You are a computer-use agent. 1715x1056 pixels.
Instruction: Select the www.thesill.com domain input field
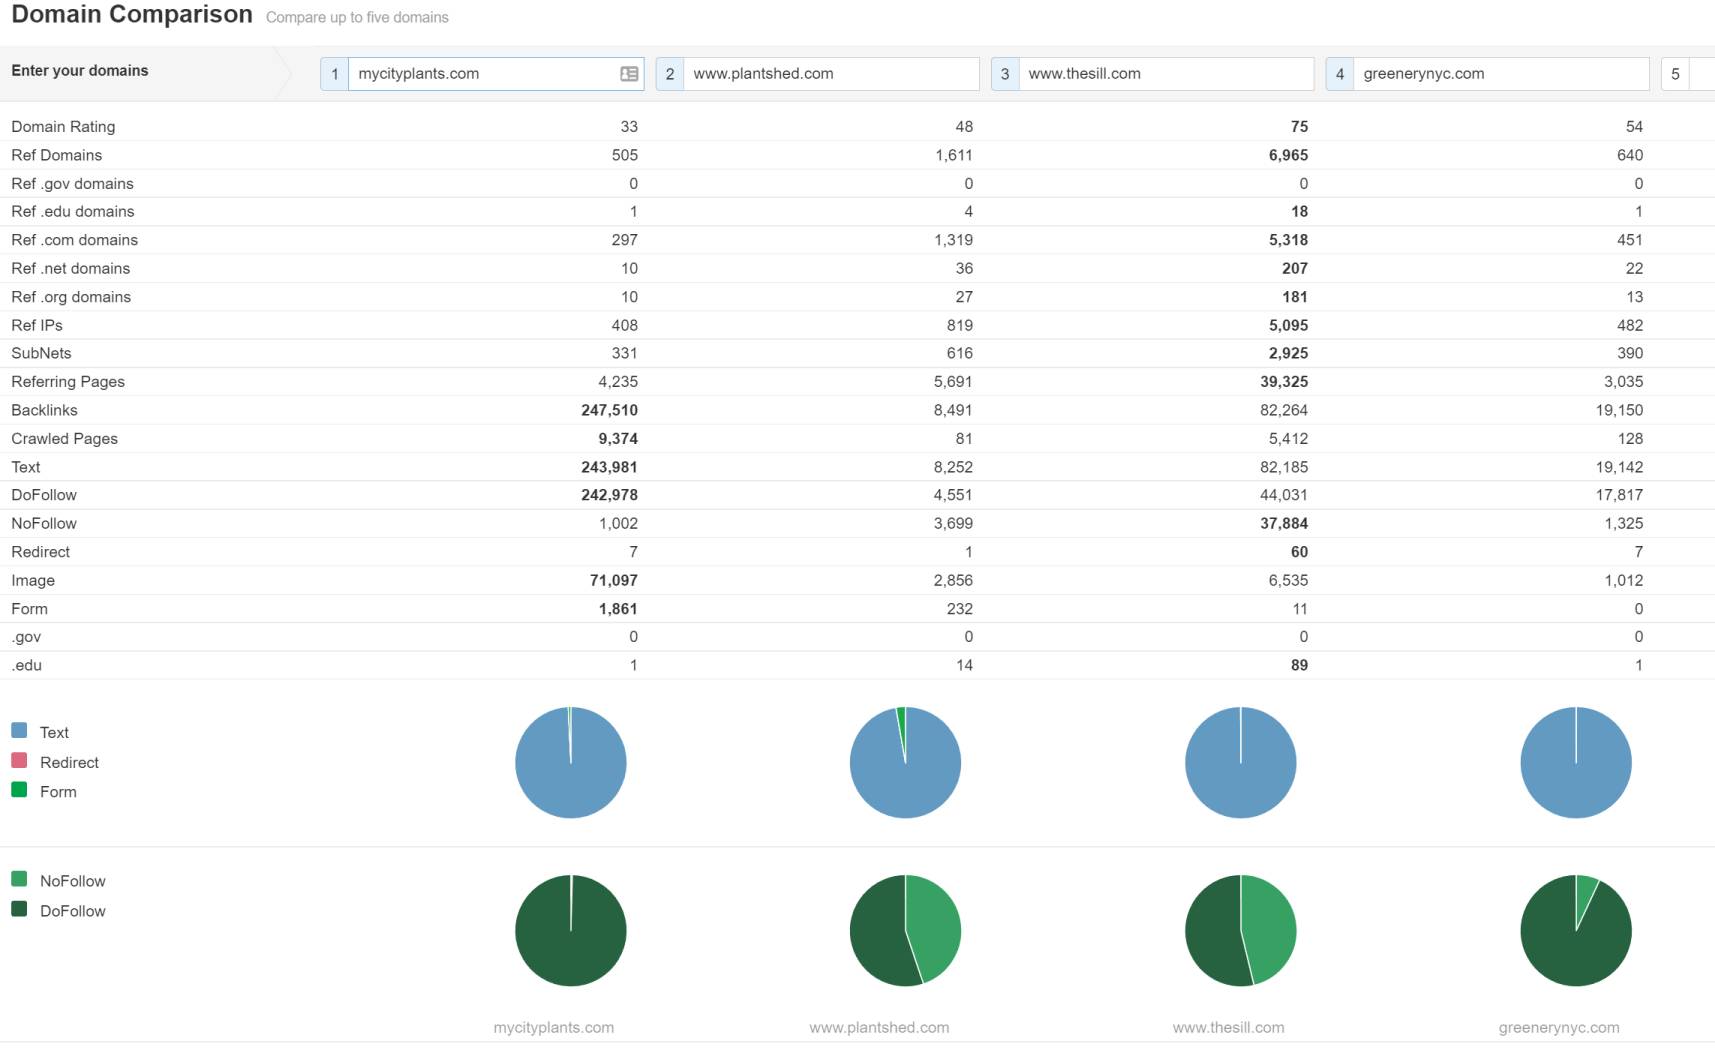[x=1166, y=74]
